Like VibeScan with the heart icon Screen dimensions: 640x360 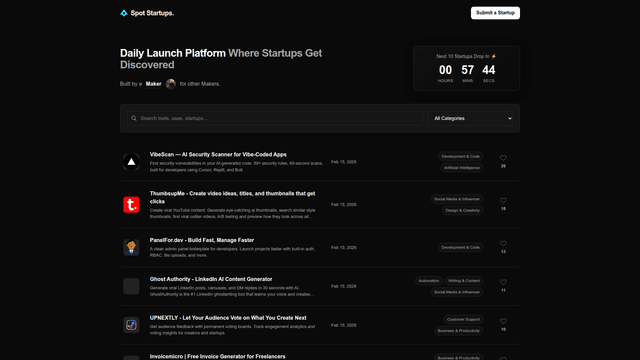(503, 158)
